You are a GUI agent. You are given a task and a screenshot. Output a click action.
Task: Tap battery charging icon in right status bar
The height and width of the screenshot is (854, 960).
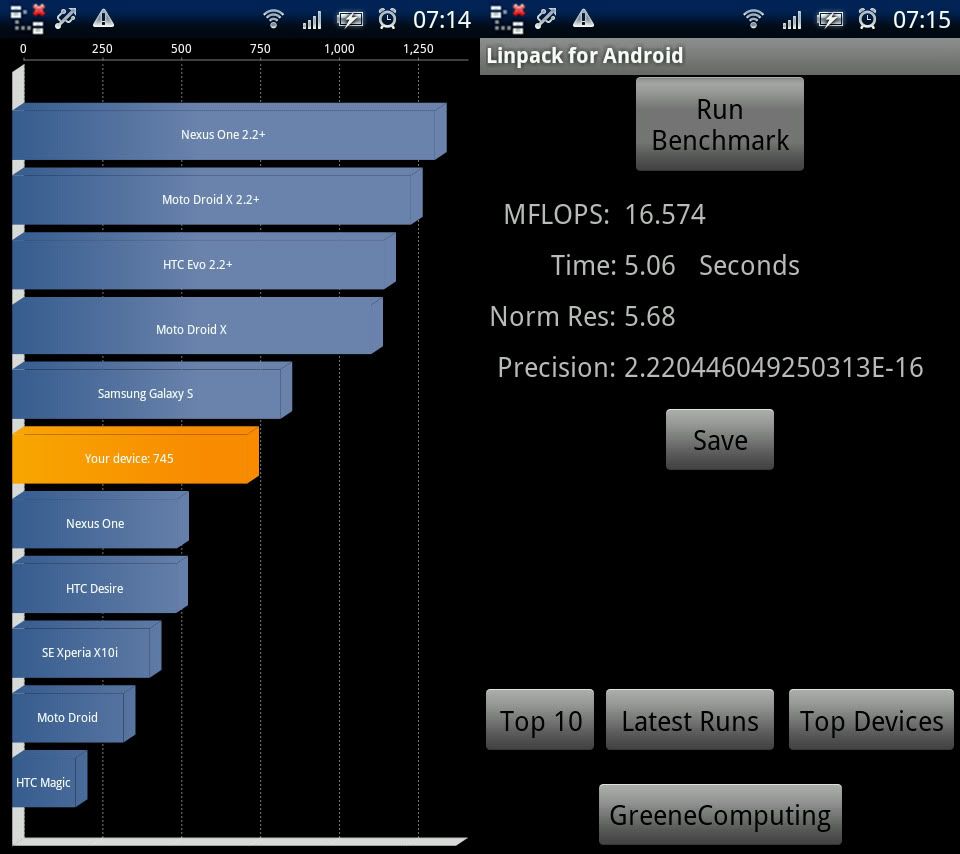pyautogui.click(x=830, y=20)
